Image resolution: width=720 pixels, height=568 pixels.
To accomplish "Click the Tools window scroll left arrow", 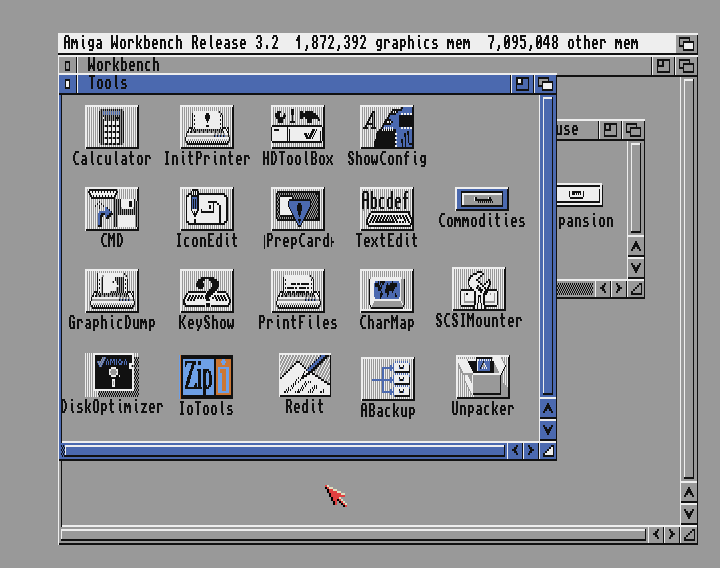I will (x=515, y=450).
